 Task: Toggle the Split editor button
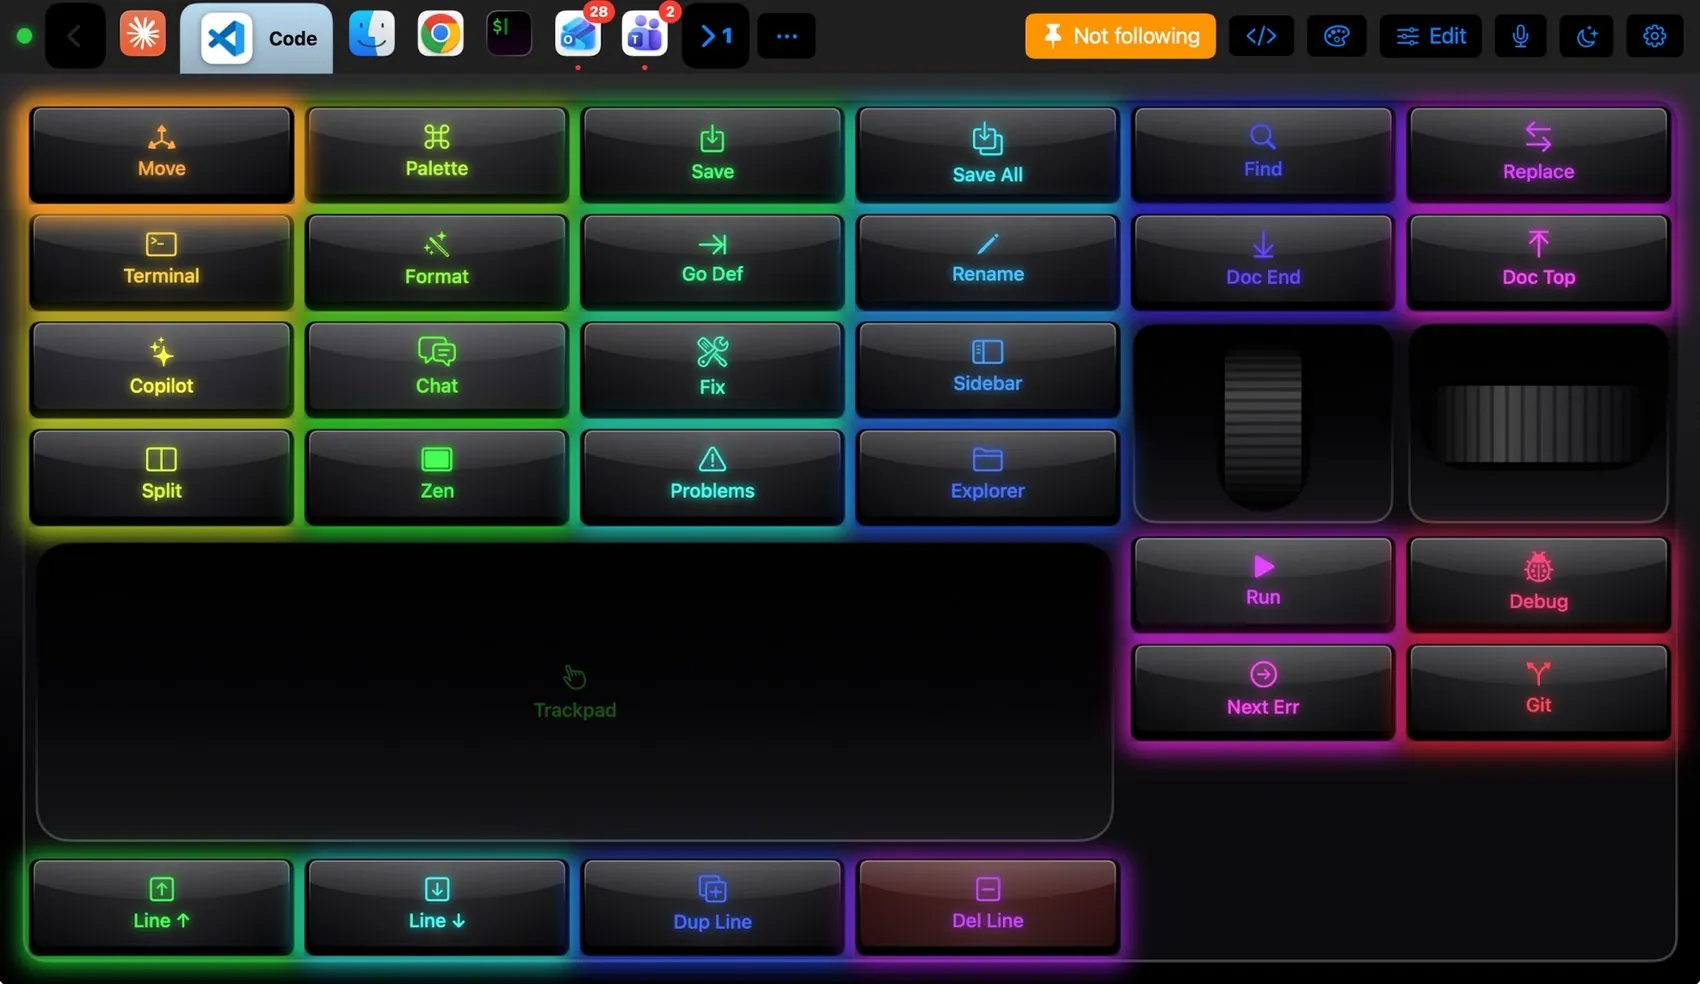coord(161,476)
